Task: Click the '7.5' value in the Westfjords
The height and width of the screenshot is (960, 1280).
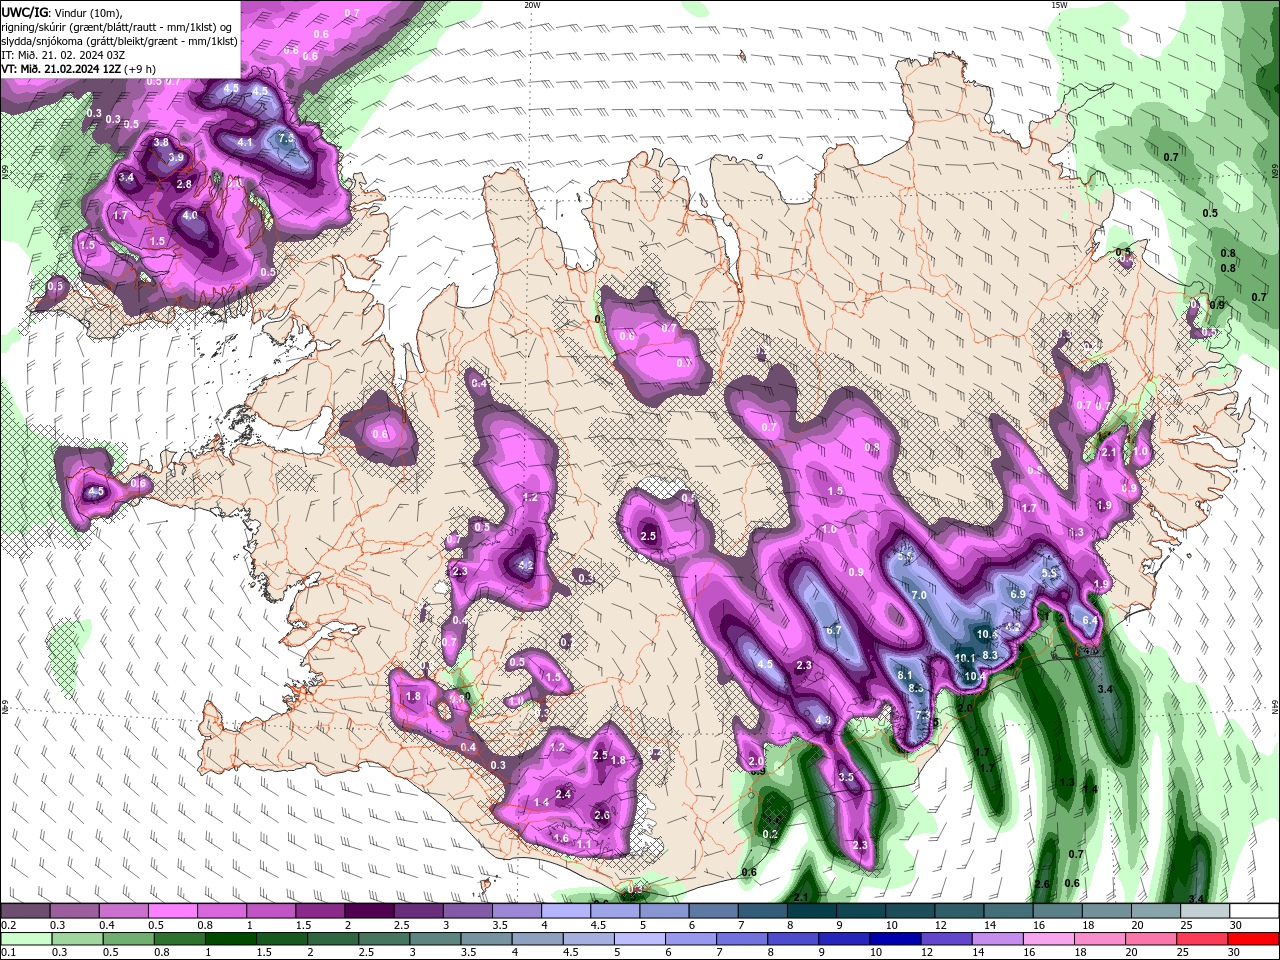Action: (286, 139)
